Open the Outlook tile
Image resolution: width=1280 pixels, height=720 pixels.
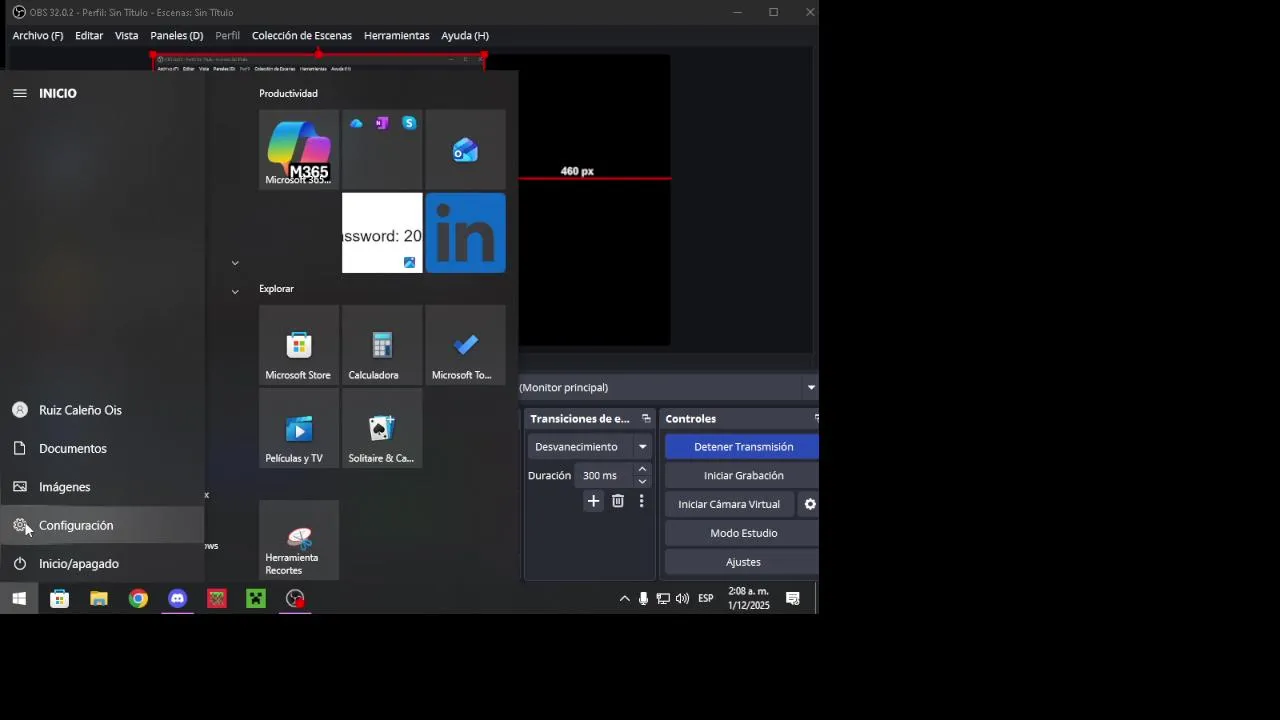click(x=465, y=149)
